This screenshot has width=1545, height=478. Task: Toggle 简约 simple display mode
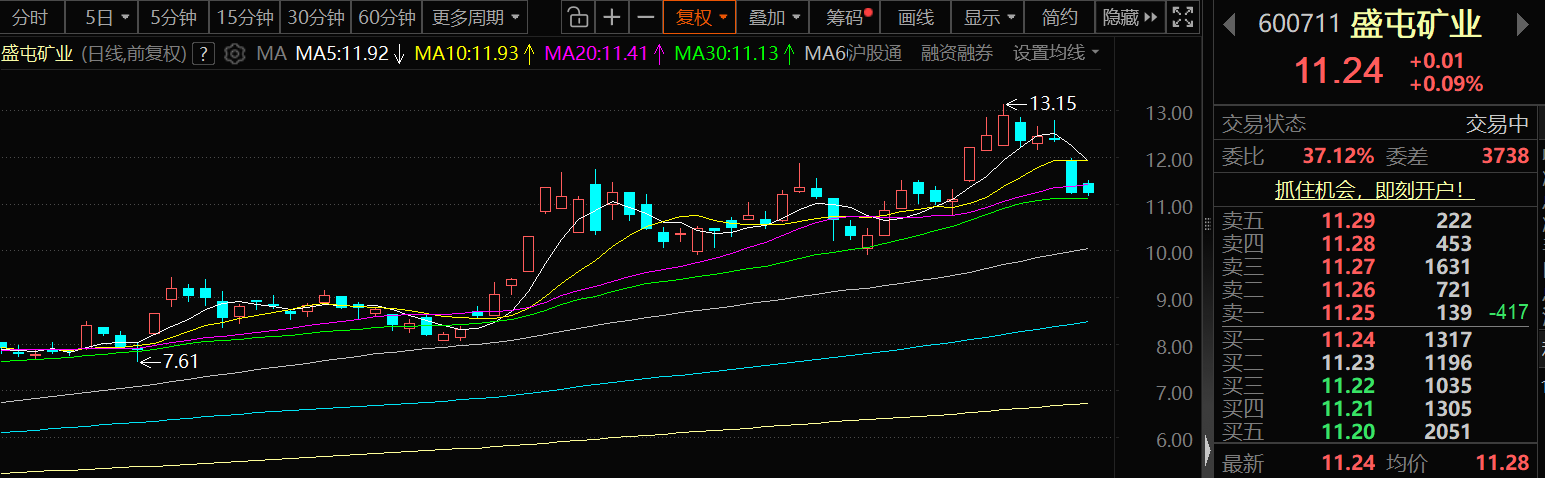point(1059,17)
